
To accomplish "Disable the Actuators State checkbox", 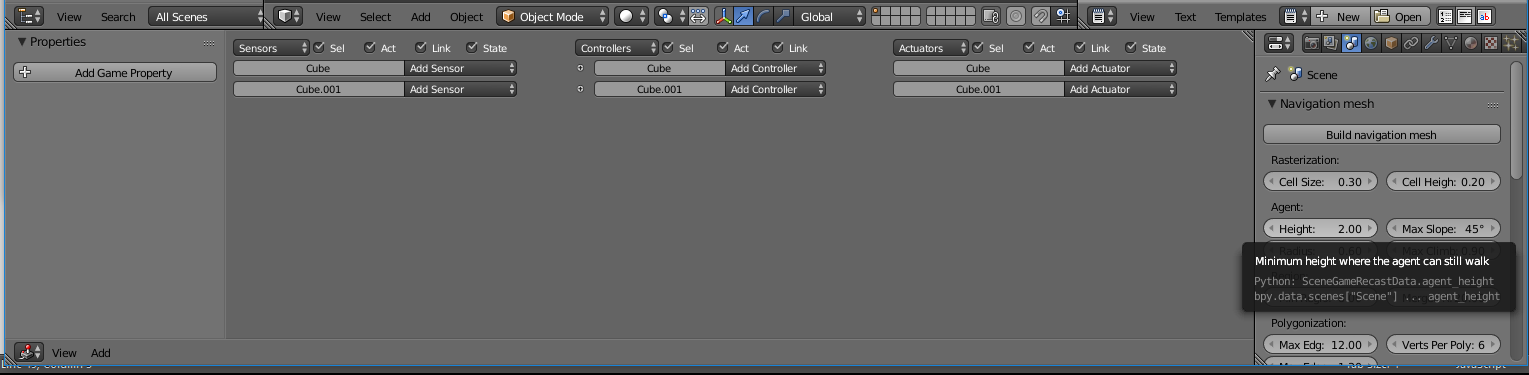I will coord(1131,48).
